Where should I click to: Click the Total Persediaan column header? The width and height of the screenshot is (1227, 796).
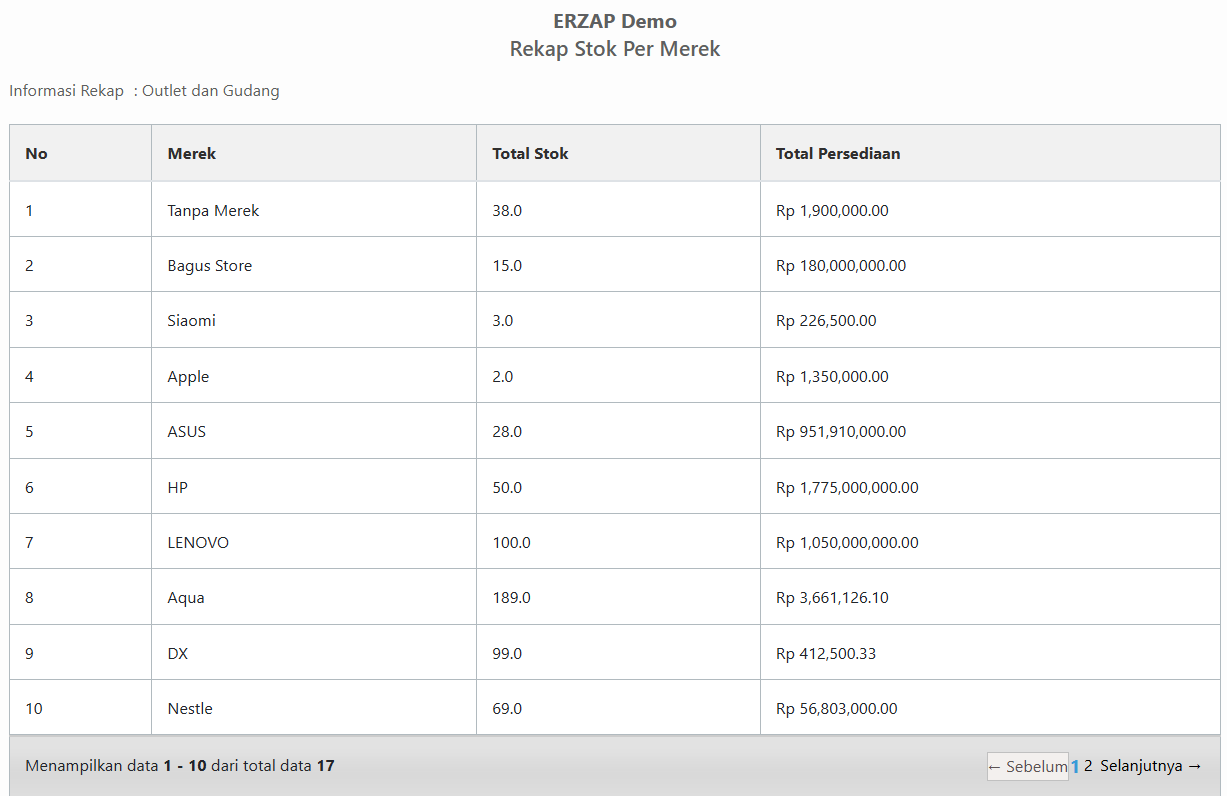click(838, 153)
